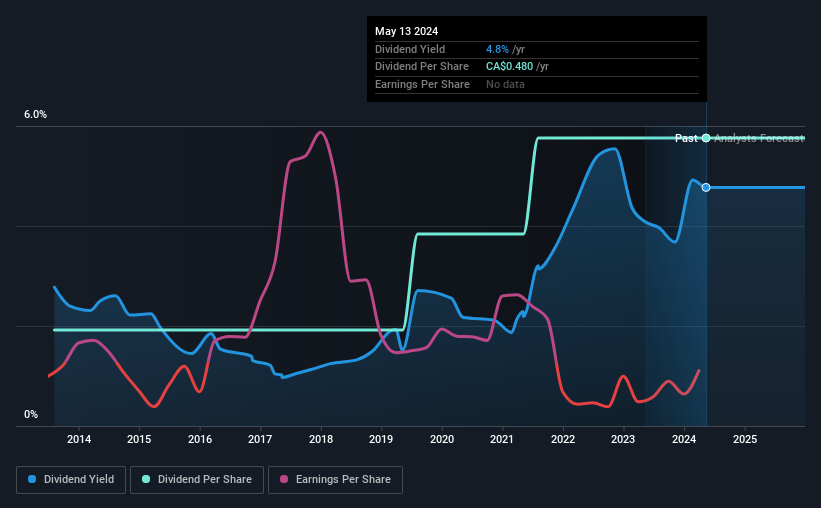The image size is (821, 508).
Task: Click the pink Earnings Per Share legend dot
Action: click(x=284, y=479)
